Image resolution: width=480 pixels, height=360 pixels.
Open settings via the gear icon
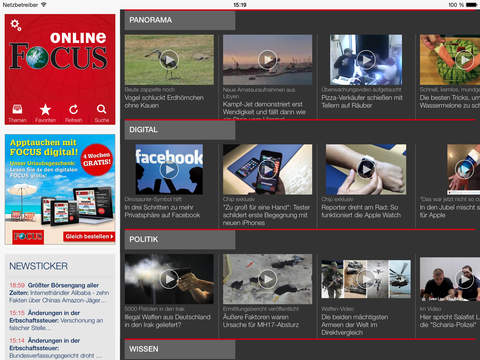pyautogui.click(x=16, y=25)
